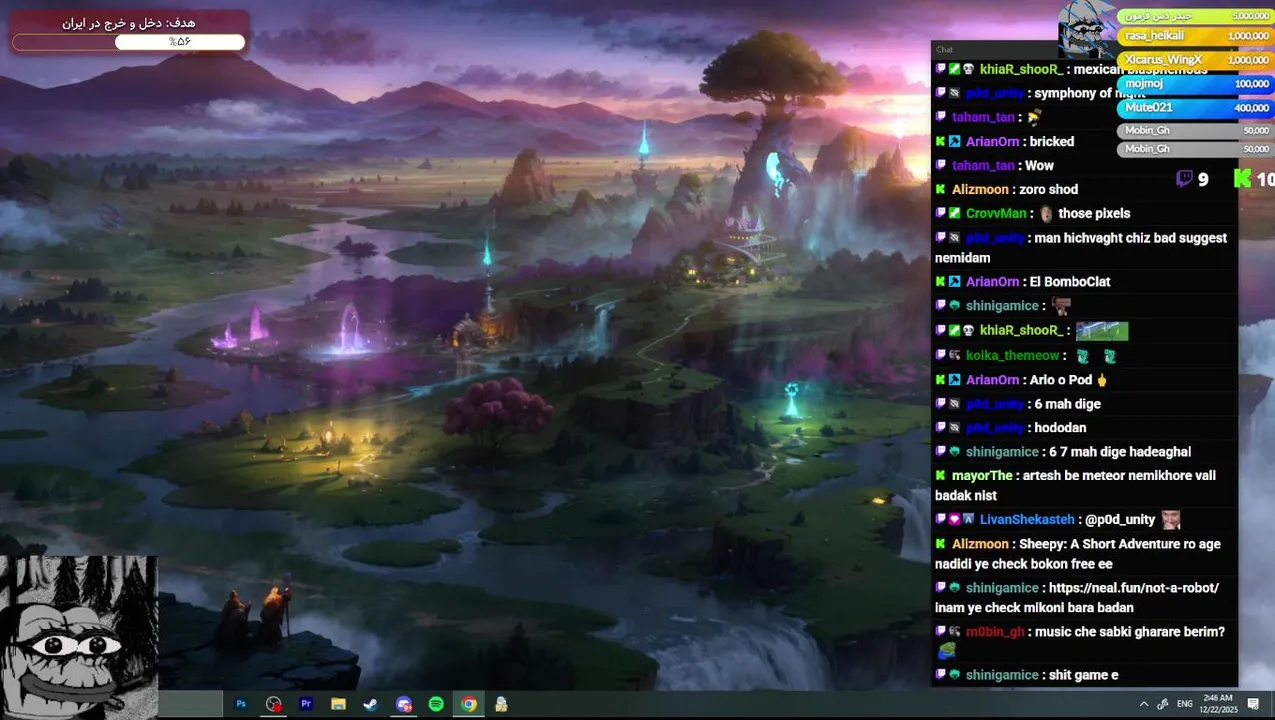Click the @p0d_unity mention in chat
The width and height of the screenshot is (1275, 720).
pyautogui.click(x=1120, y=519)
